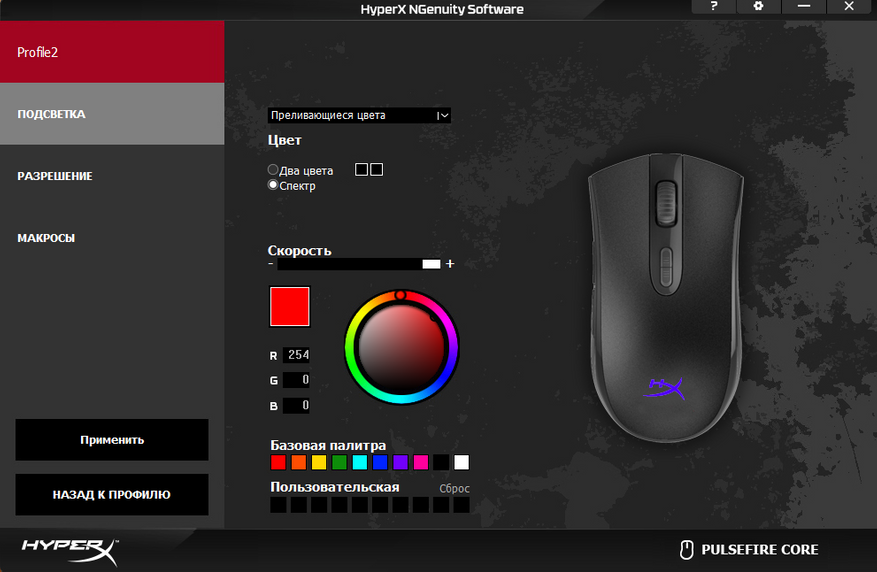Pick yellow from the base palette
This screenshot has width=877, height=572.
click(x=319, y=462)
